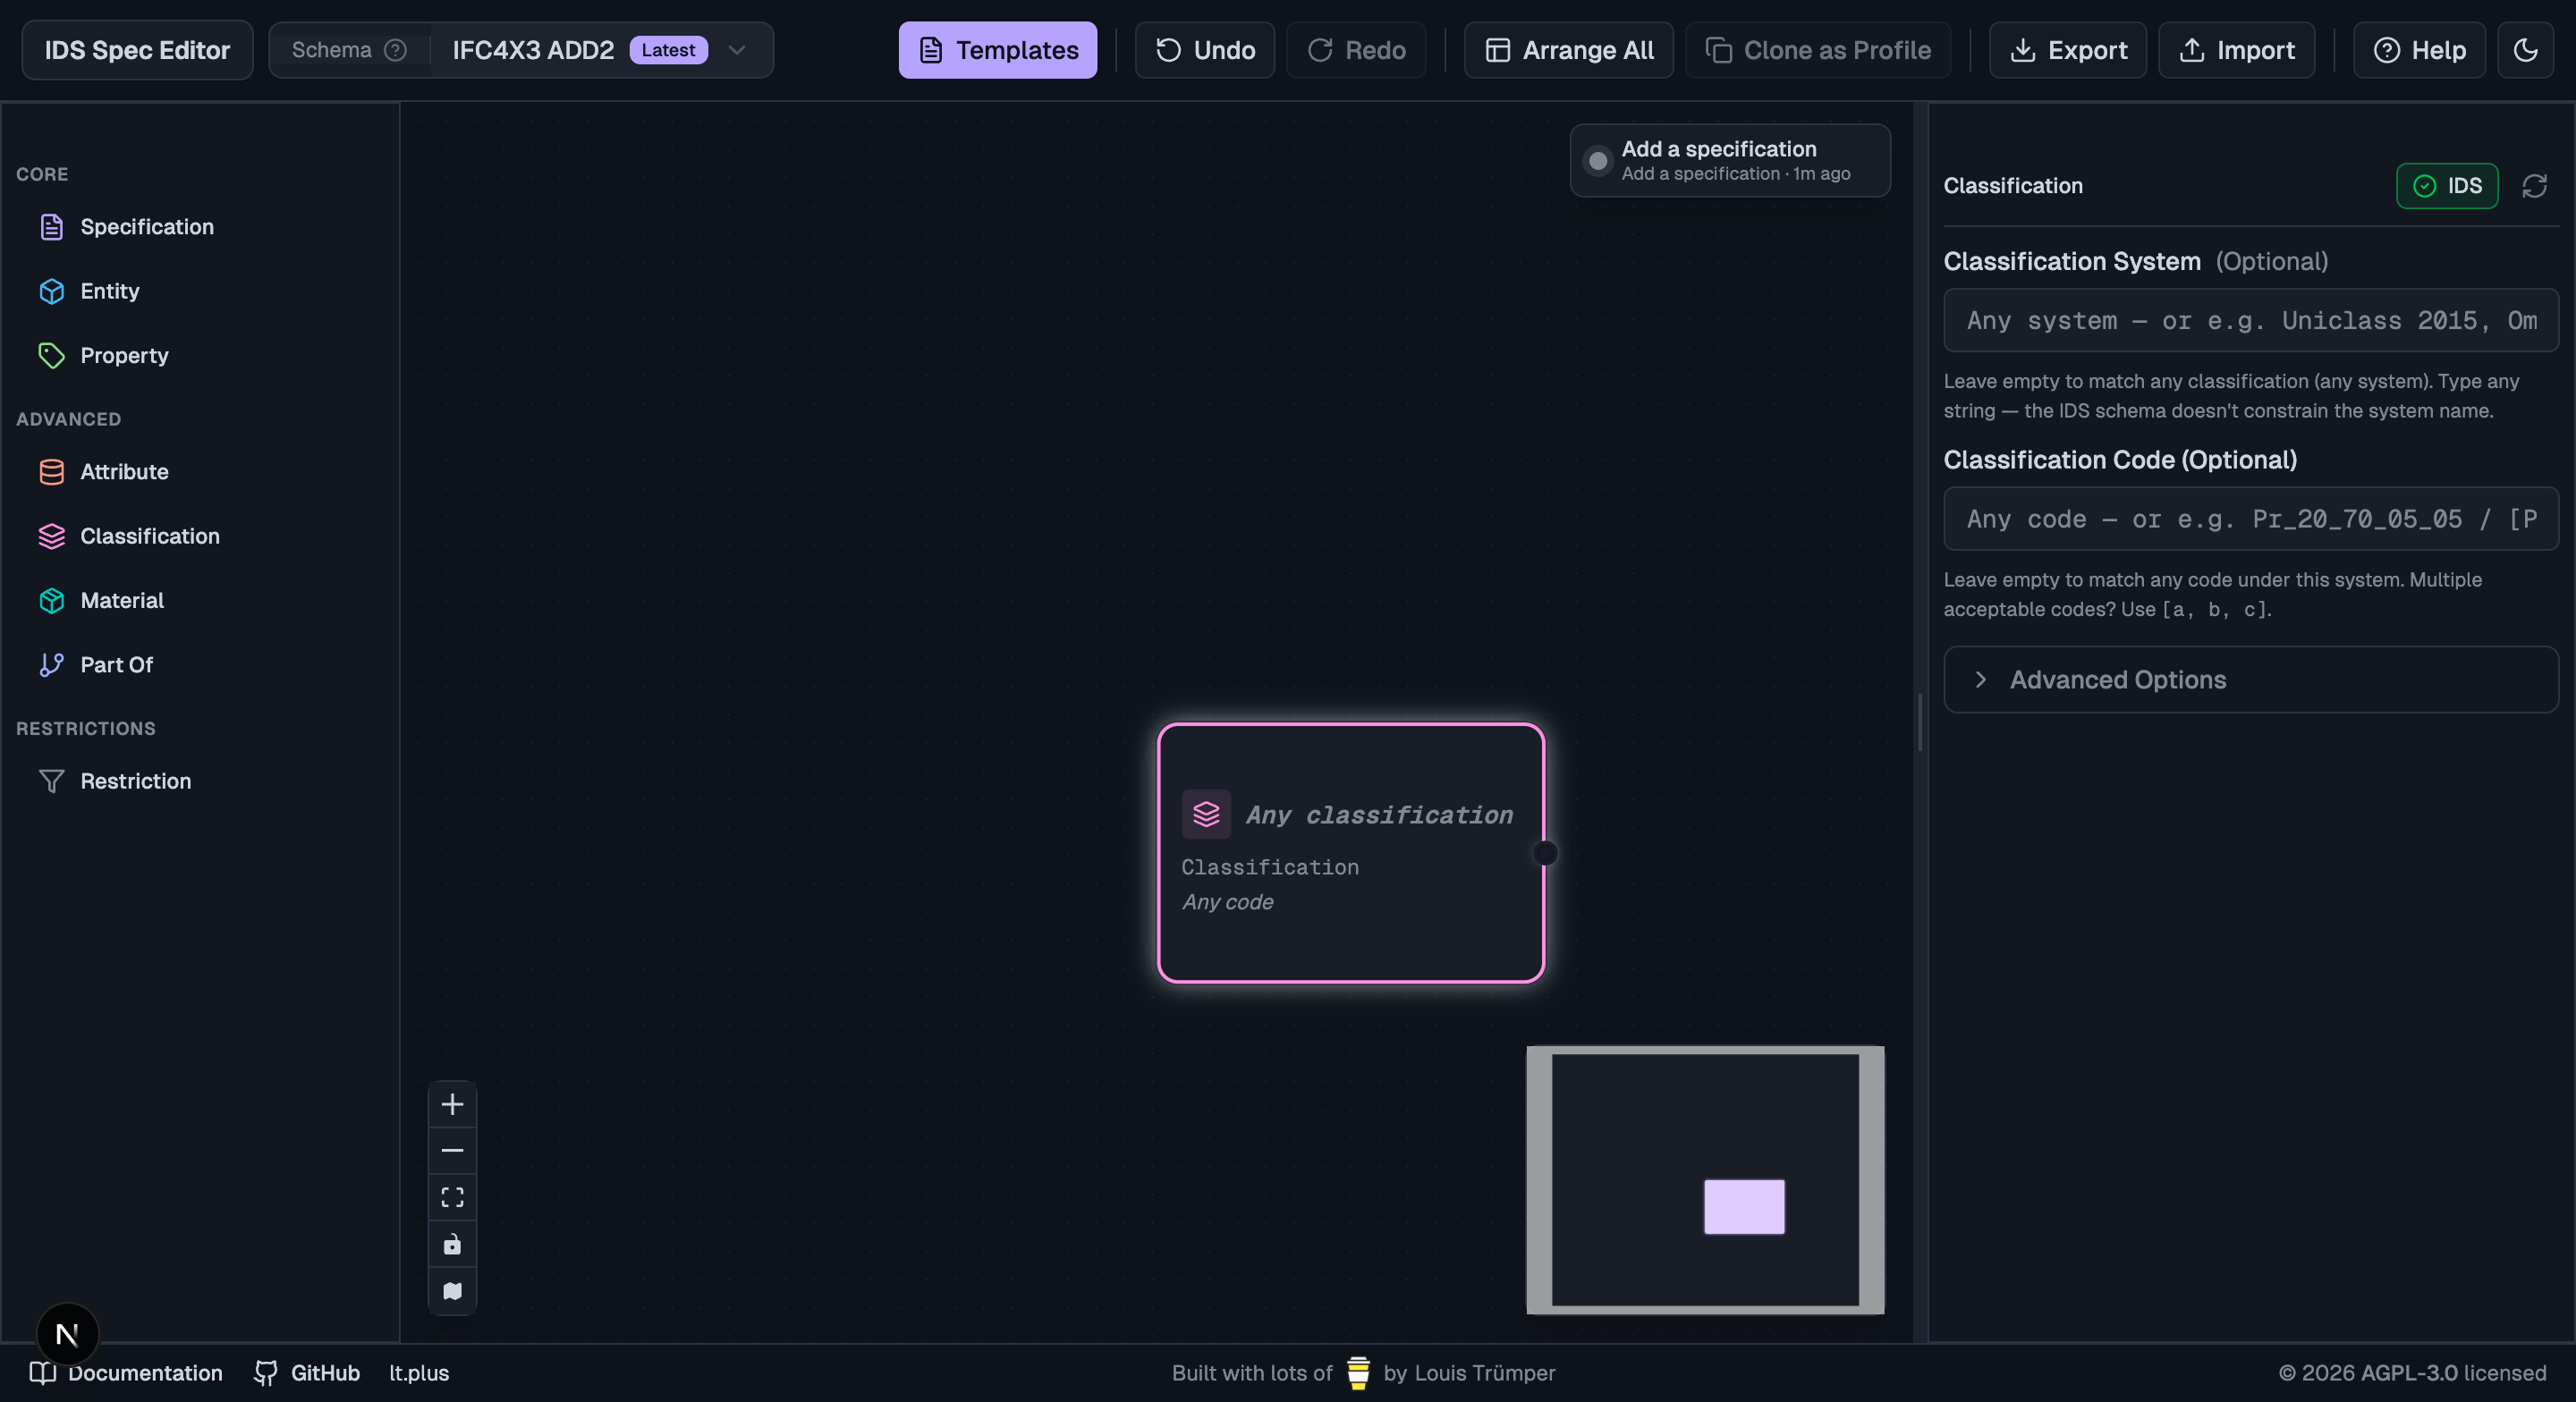
Task: Click the 'Classification' panel heading
Action: pyautogui.click(x=2012, y=186)
